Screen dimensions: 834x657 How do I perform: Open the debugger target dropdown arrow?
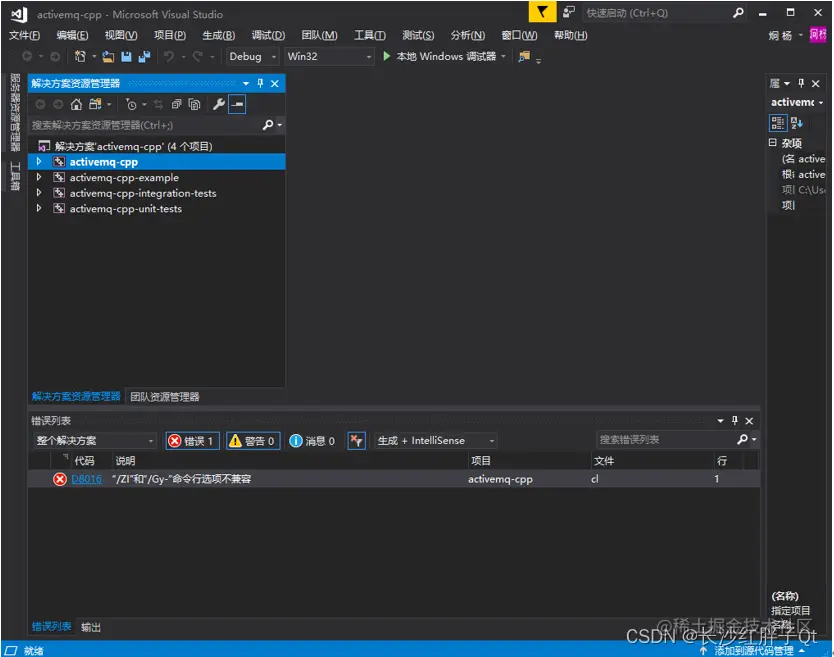(503, 56)
